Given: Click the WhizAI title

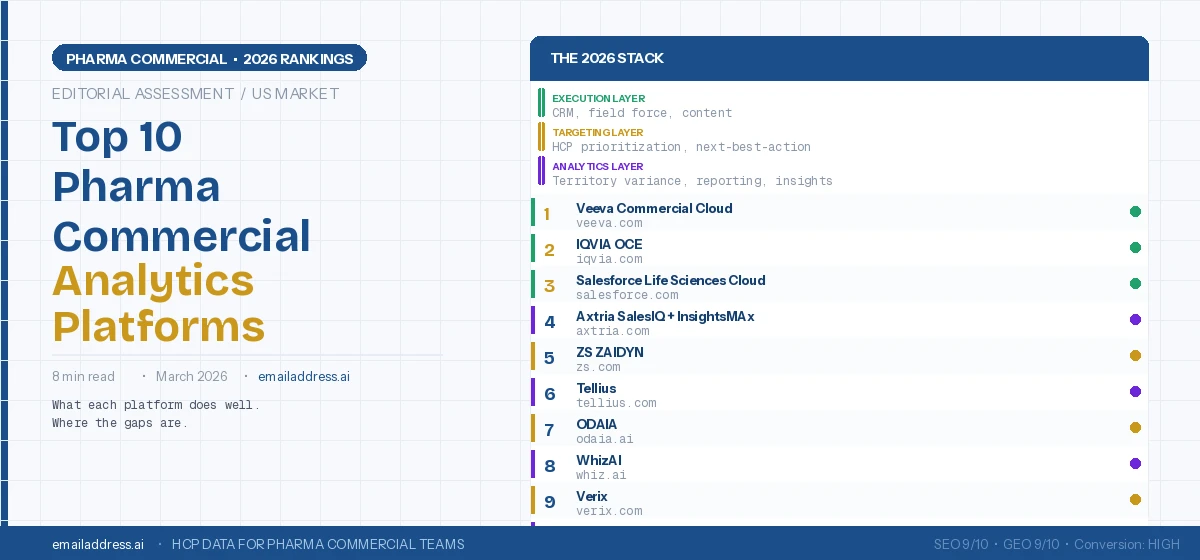Looking at the screenshot, I should pyautogui.click(x=599, y=461).
